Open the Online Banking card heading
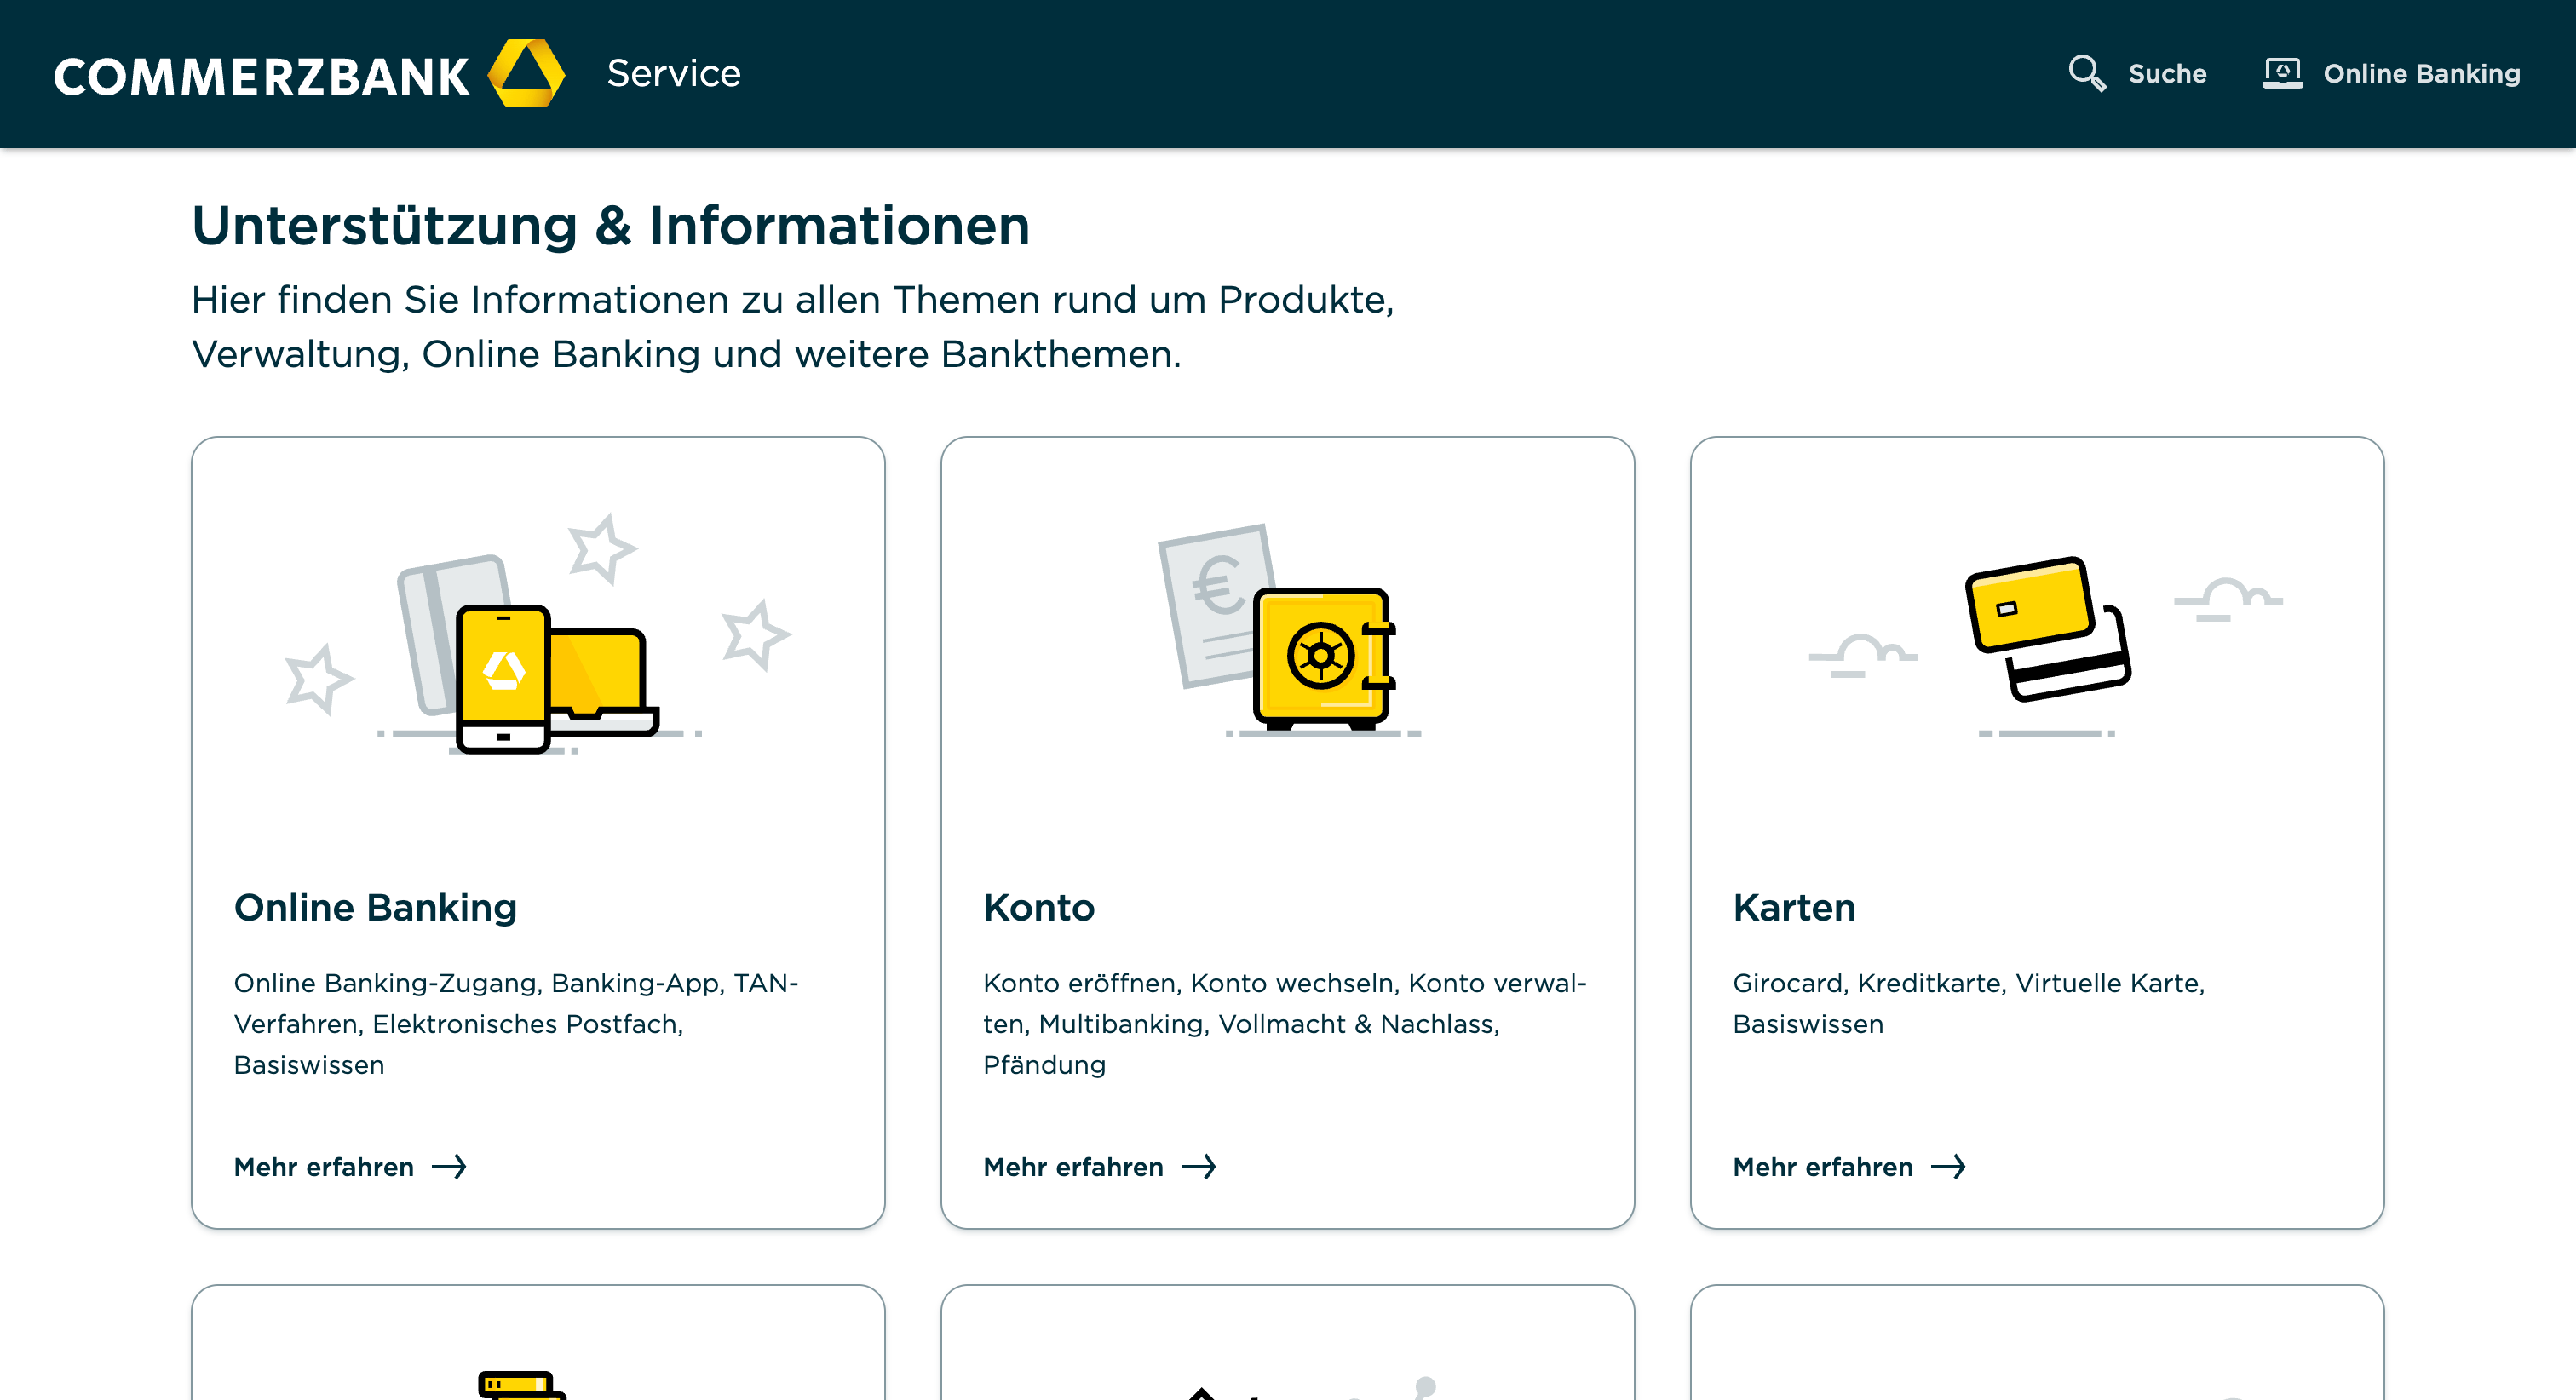The width and height of the screenshot is (2576, 1400). (x=375, y=907)
